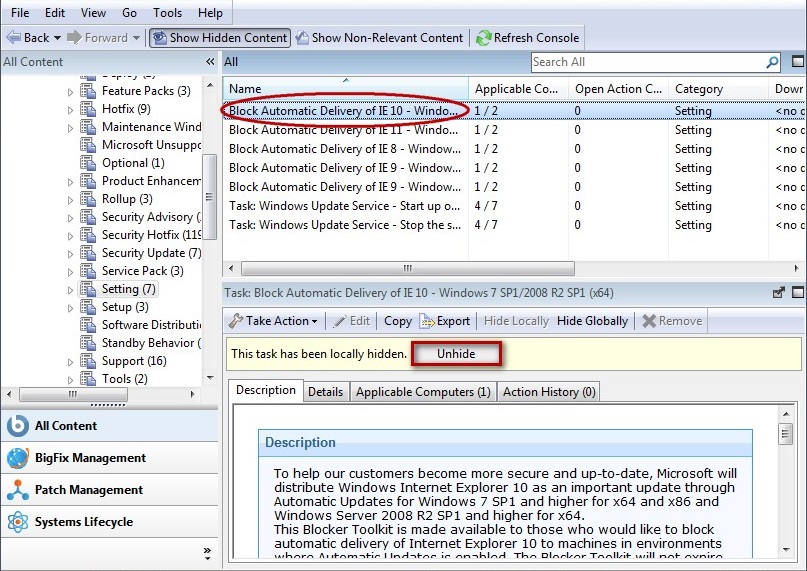Image resolution: width=807 pixels, height=571 pixels.
Task: Click the Hide Globally button
Action: click(592, 321)
